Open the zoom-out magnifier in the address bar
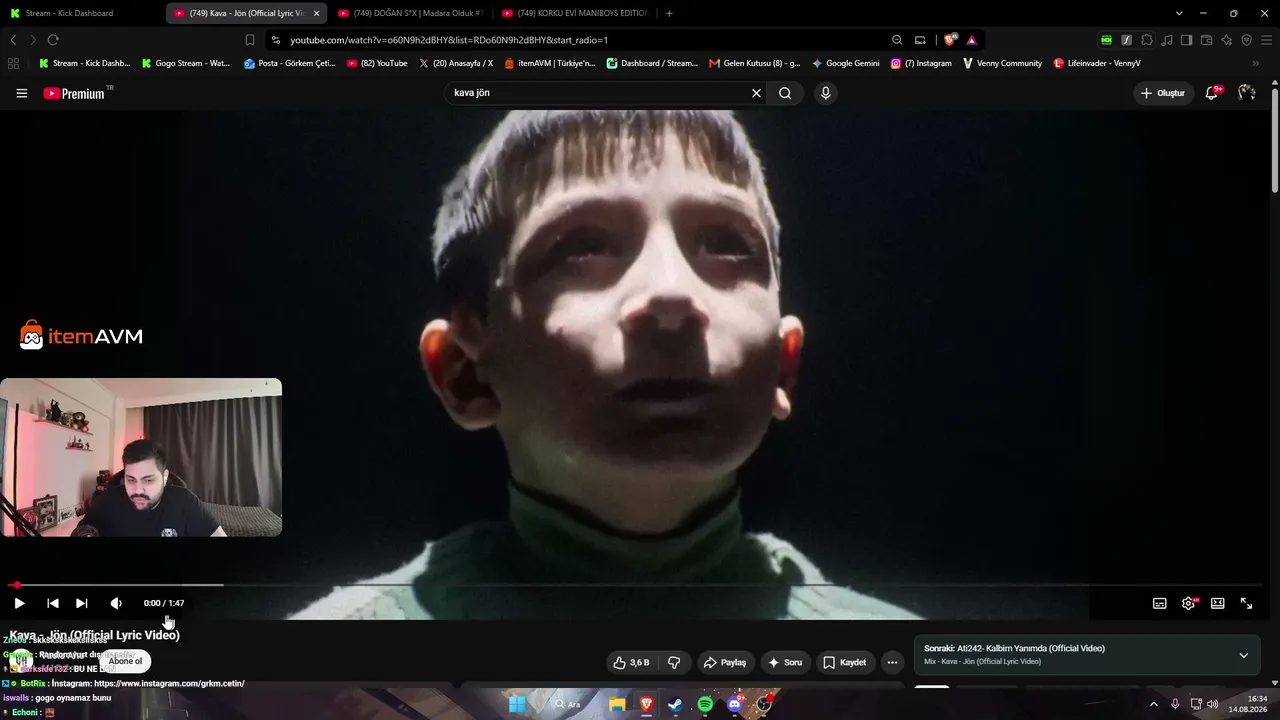Screen dimensions: 1280x720 click(x=897, y=40)
